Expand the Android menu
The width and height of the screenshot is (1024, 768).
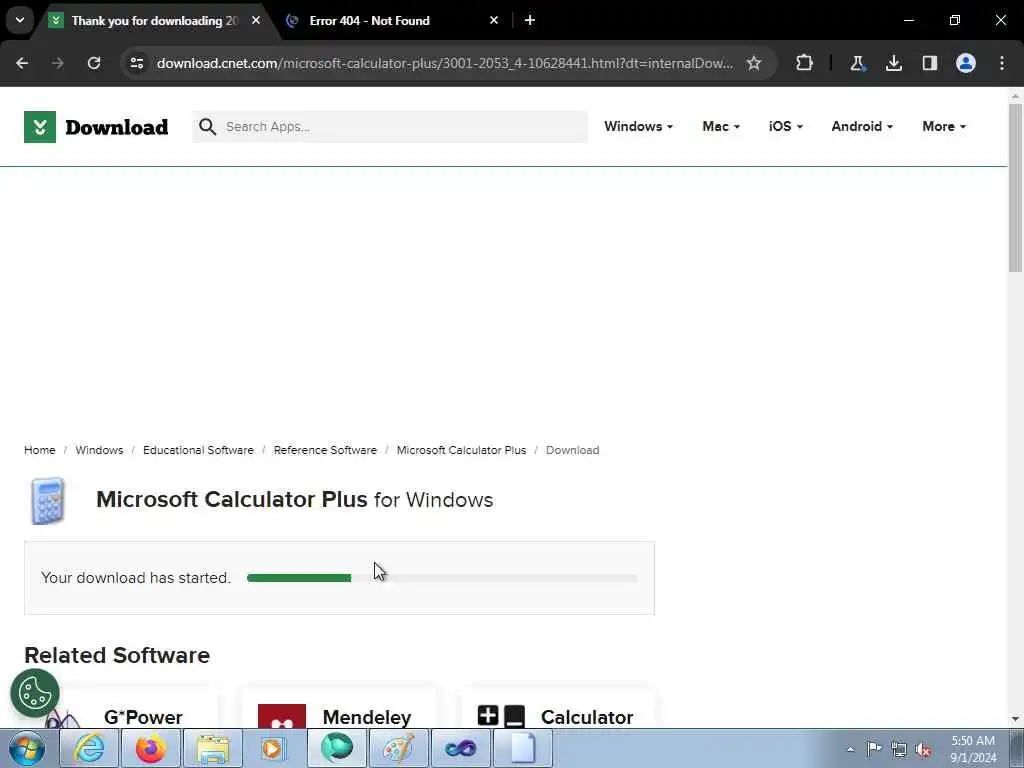click(862, 127)
